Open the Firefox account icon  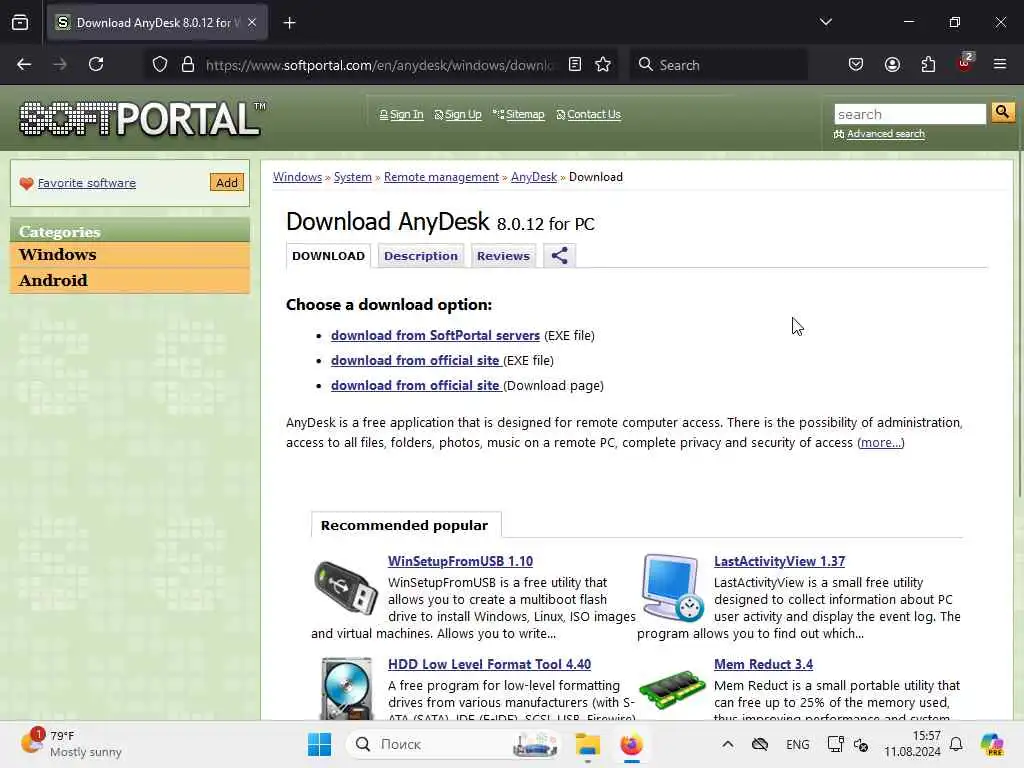point(892,64)
